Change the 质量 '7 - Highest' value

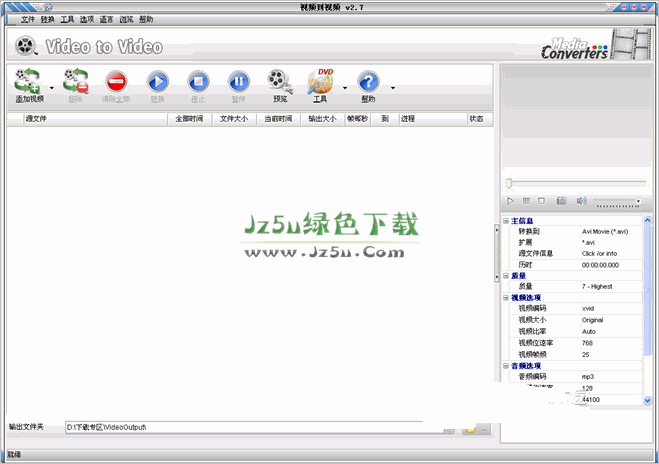point(597,287)
